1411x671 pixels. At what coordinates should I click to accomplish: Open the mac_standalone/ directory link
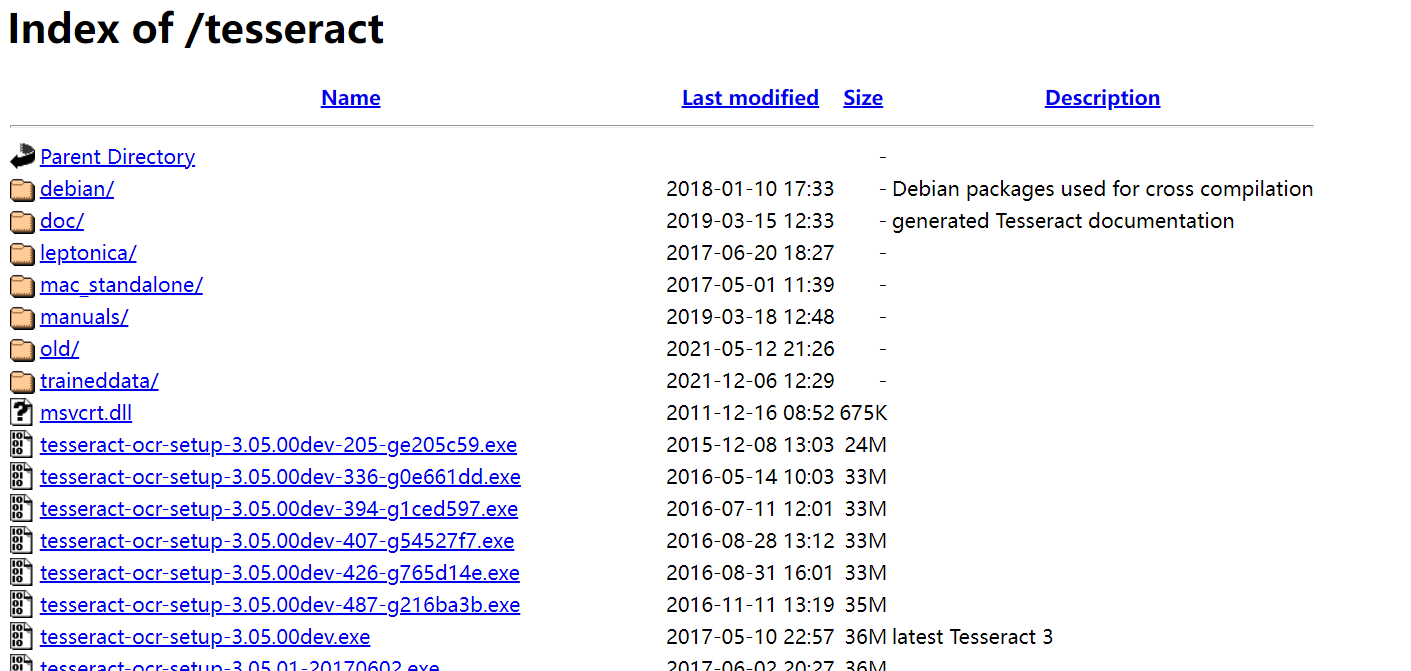click(121, 285)
